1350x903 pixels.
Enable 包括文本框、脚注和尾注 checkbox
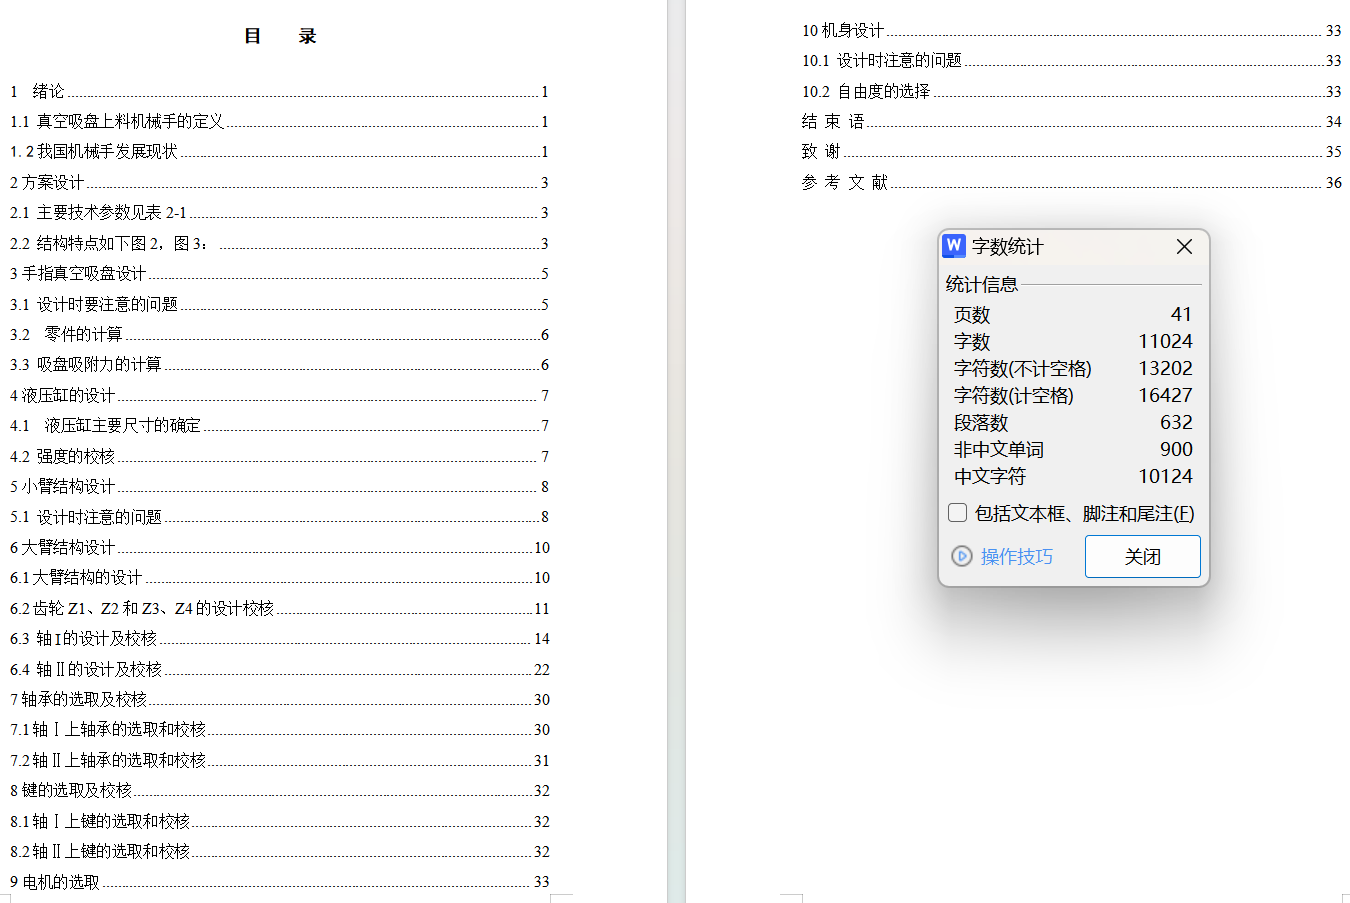957,513
